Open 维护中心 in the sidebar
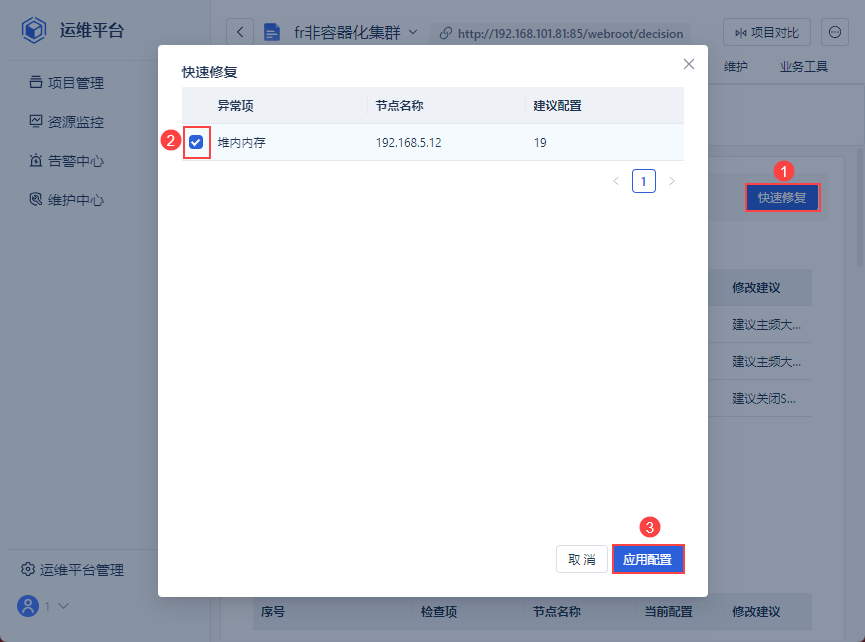865x642 pixels. pos(66,200)
